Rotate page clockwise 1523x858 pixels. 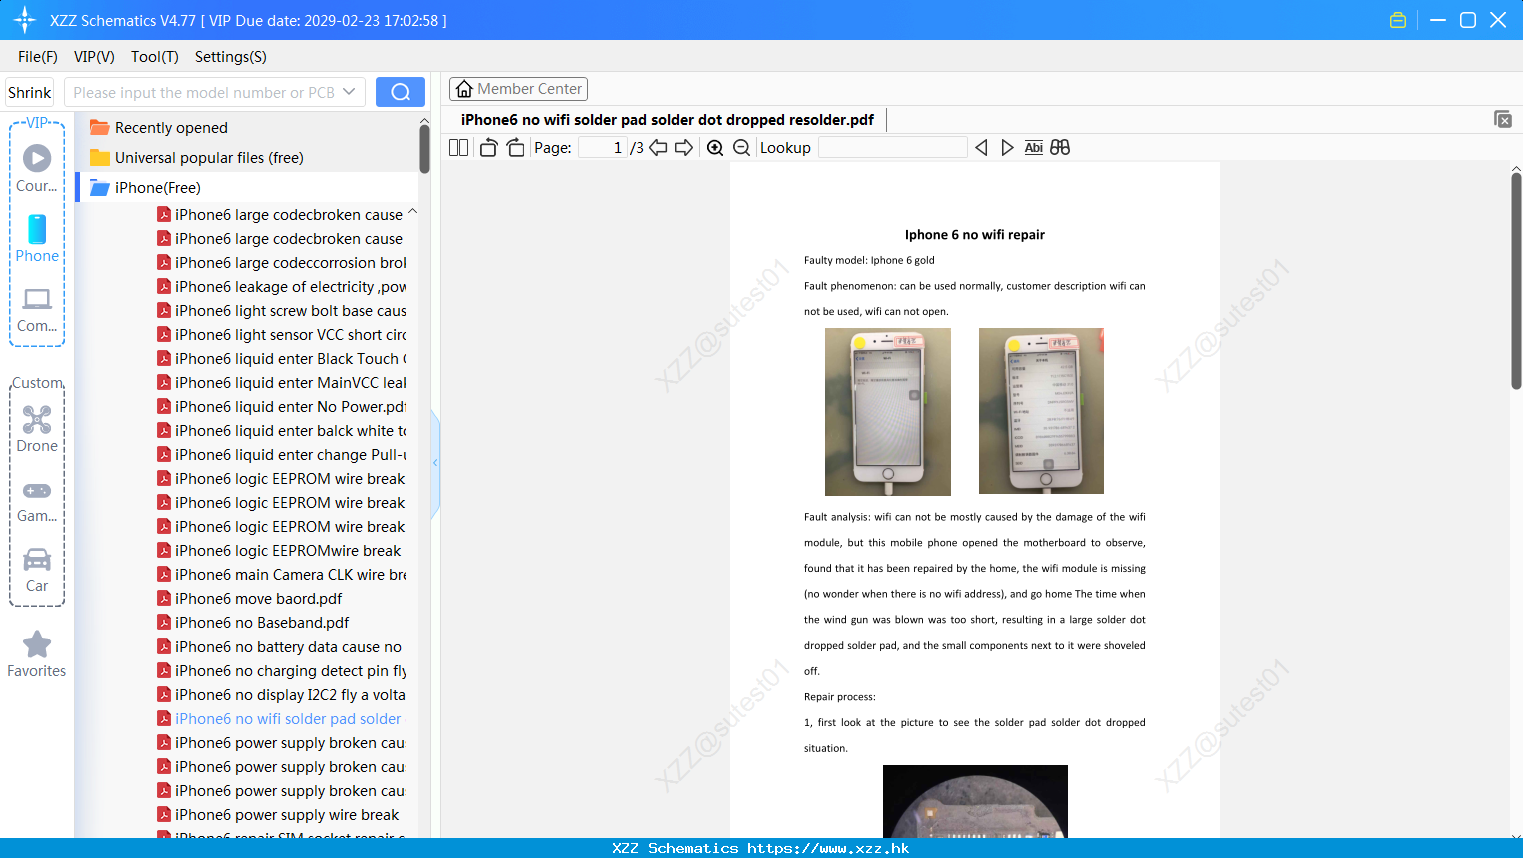pos(515,148)
